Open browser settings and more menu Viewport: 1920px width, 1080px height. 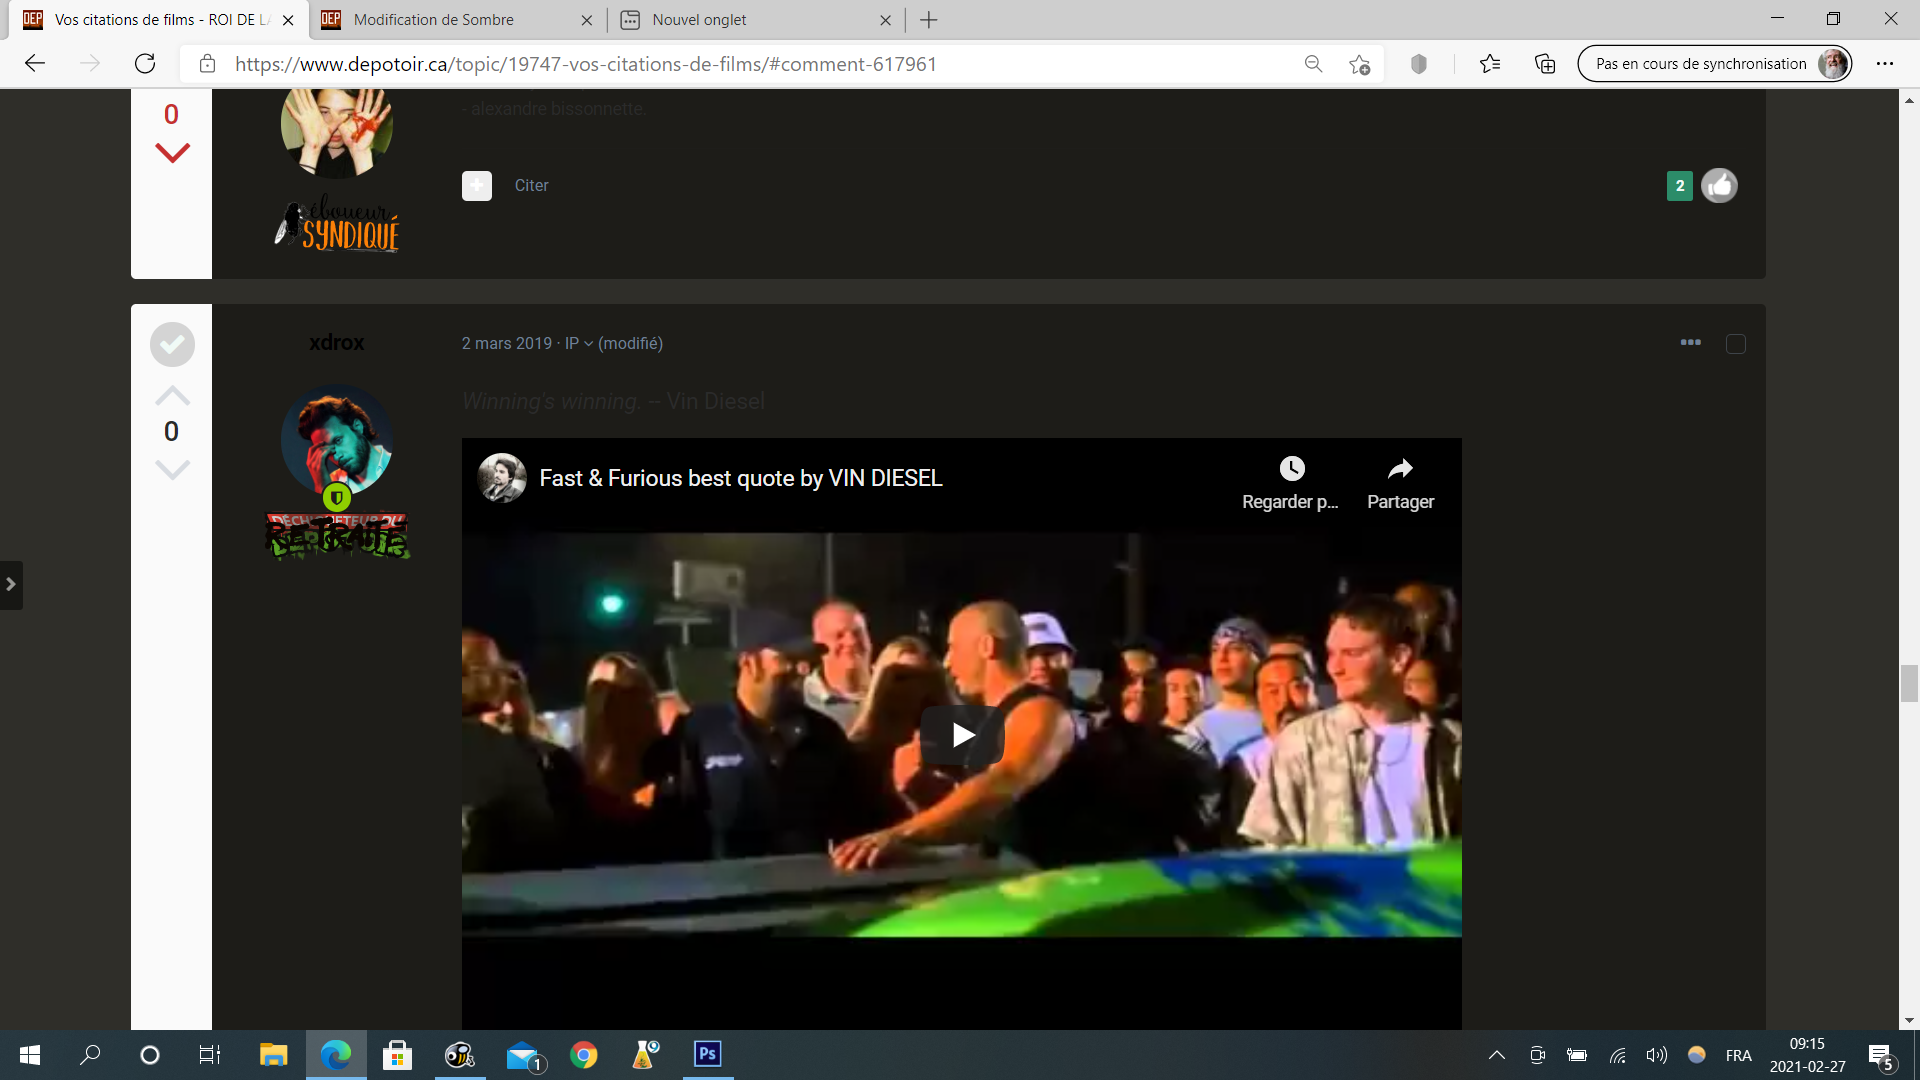click(x=1885, y=64)
